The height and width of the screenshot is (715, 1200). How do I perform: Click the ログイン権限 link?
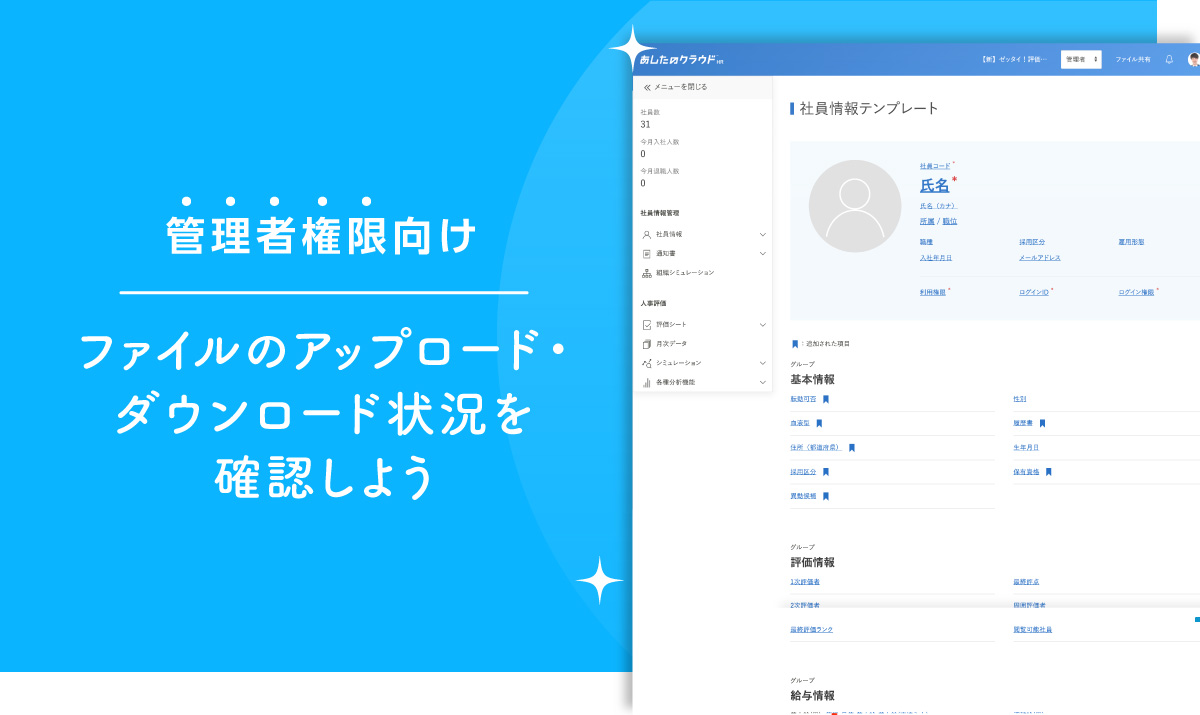point(1136,292)
